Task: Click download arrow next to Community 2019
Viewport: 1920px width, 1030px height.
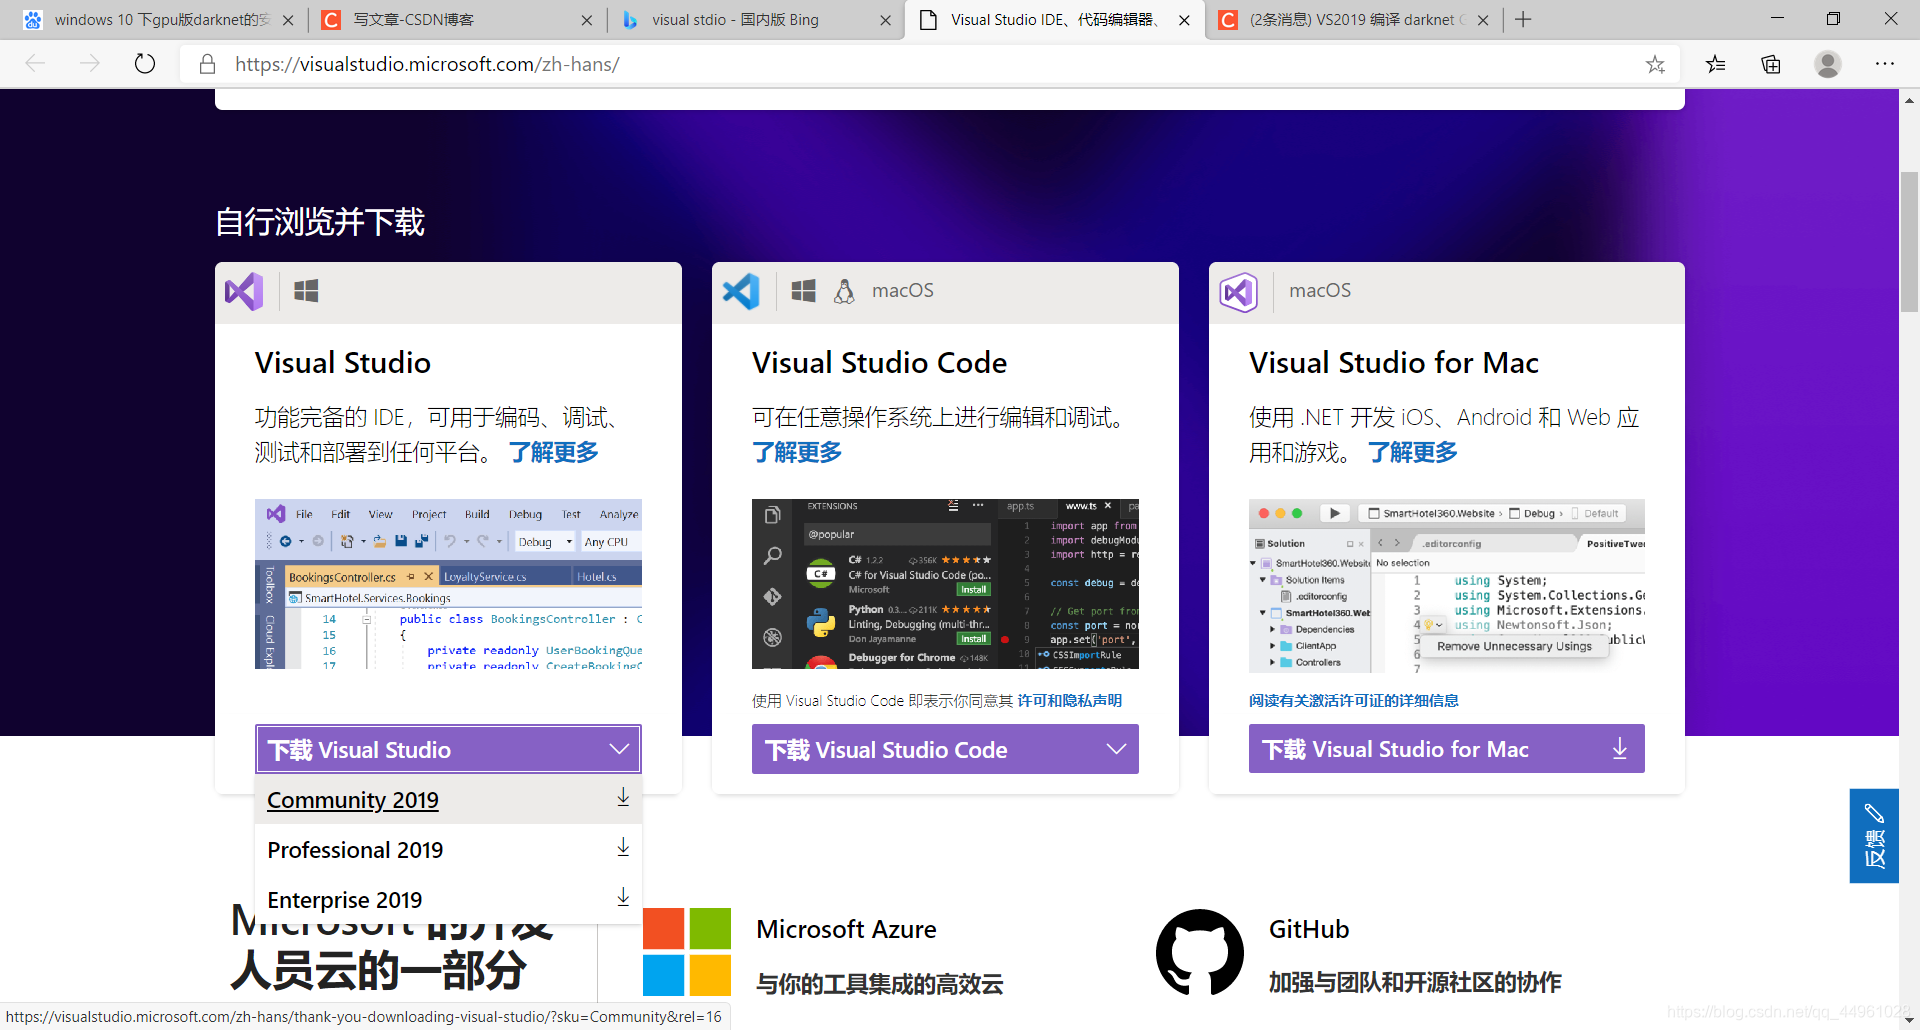Action: click(623, 797)
